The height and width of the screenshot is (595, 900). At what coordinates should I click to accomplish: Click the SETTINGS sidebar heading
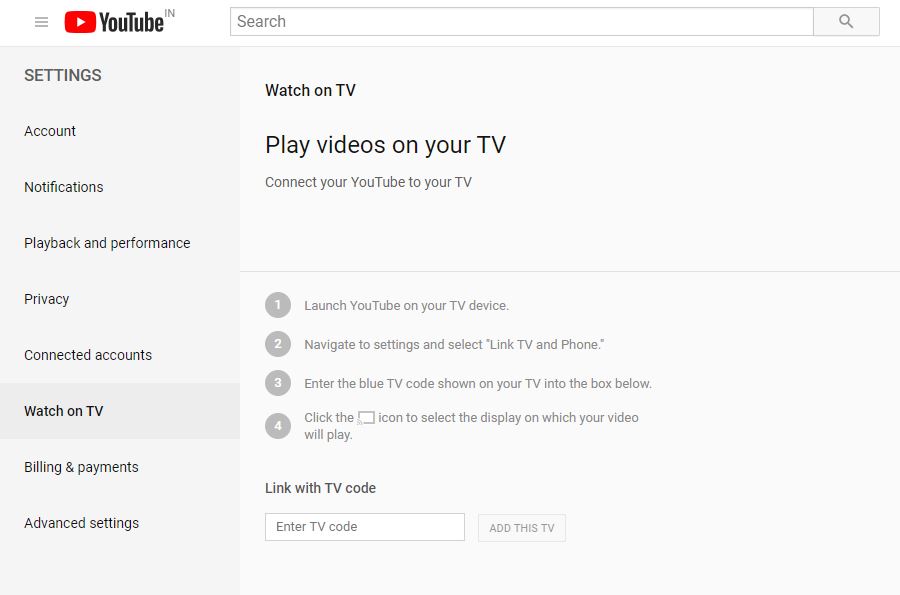coord(63,75)
